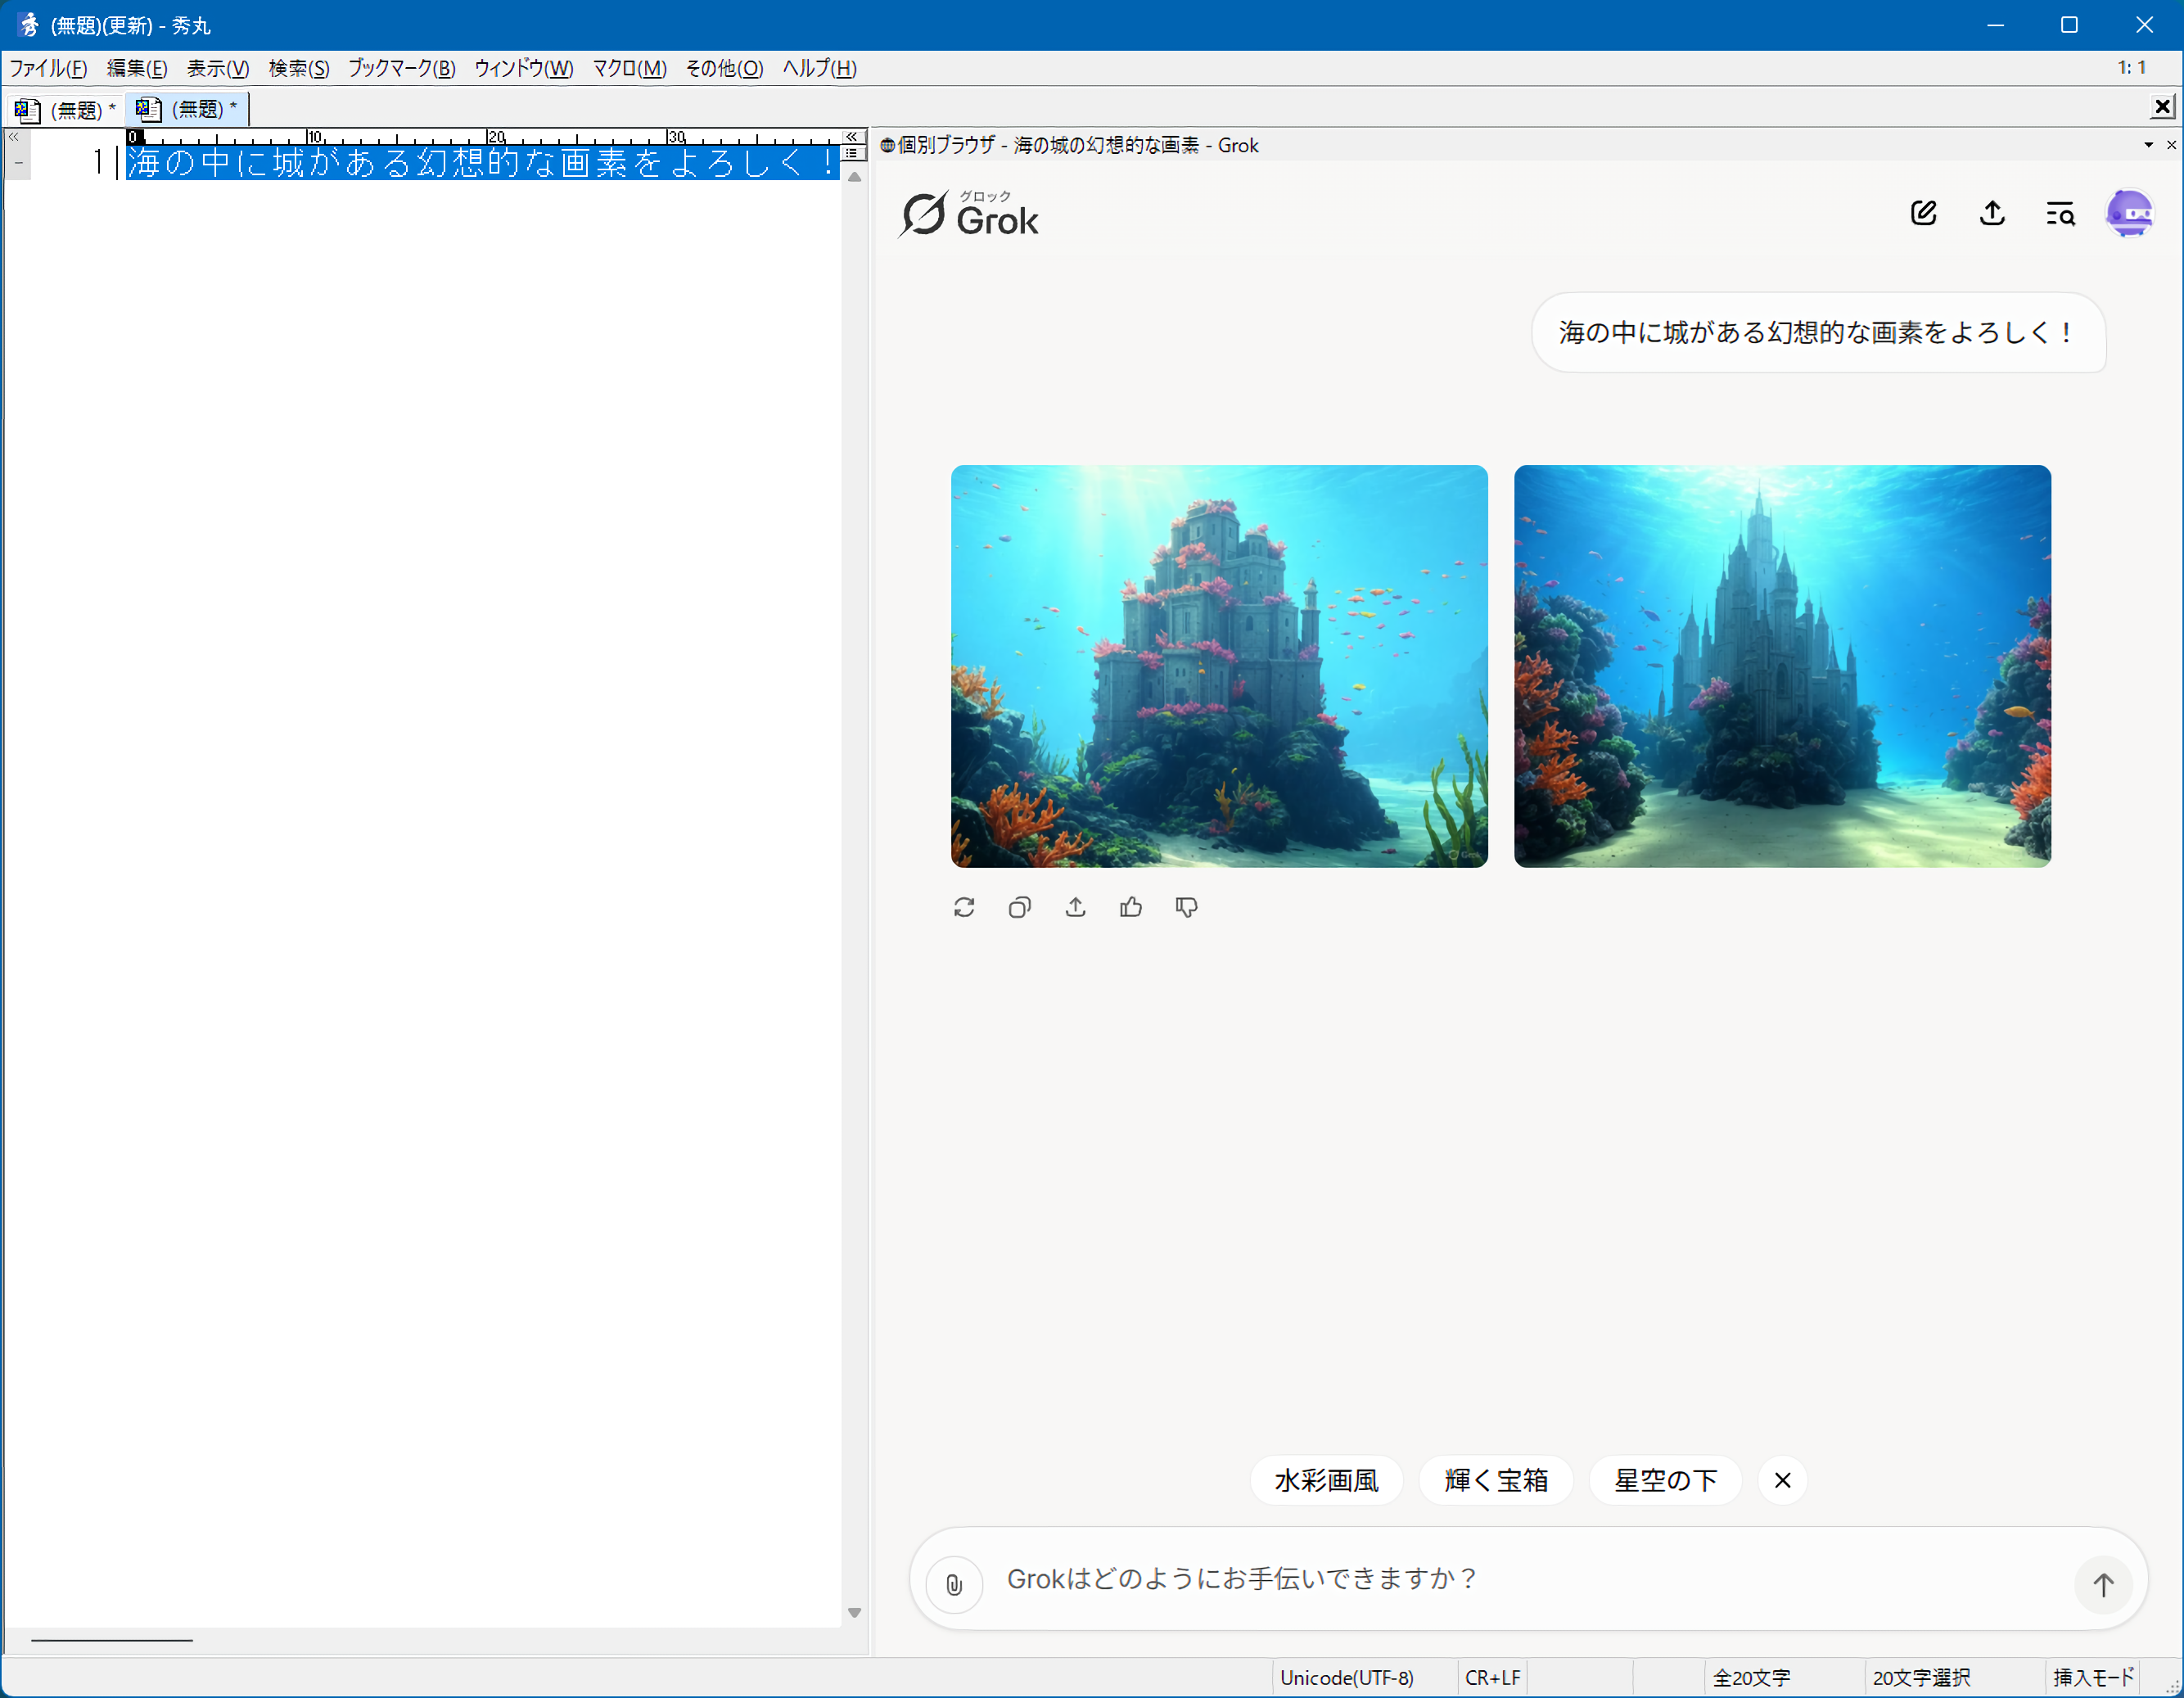
Task: Click the thumbs up icon
Action: (1131, 907)
